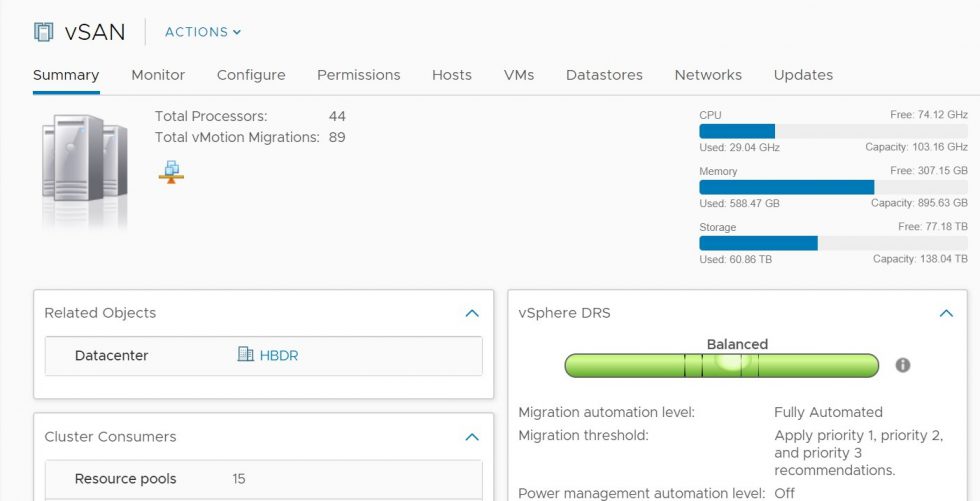980x501 pixels.
Task: Click 'Capacity: 895.63 GB' memory value
Action: point(919,203)
